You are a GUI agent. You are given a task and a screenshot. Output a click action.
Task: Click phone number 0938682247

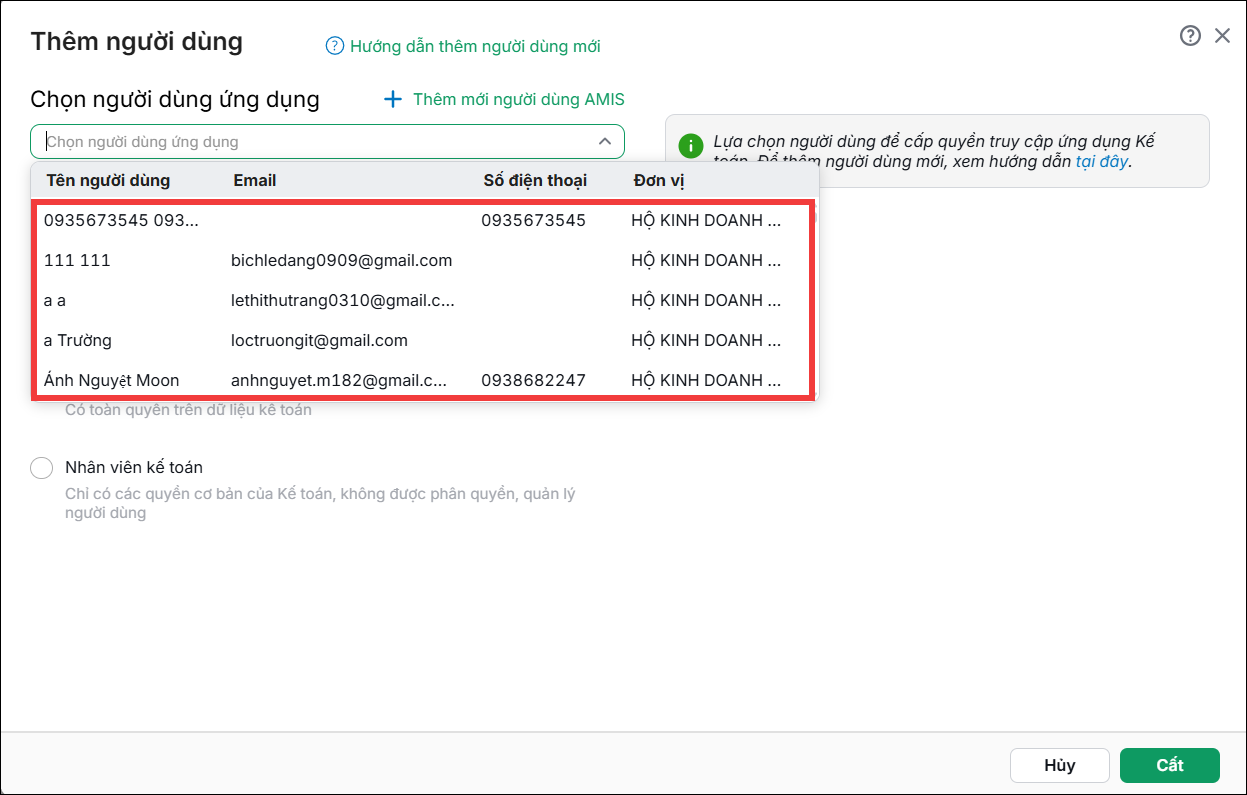(x=533, y=380)
